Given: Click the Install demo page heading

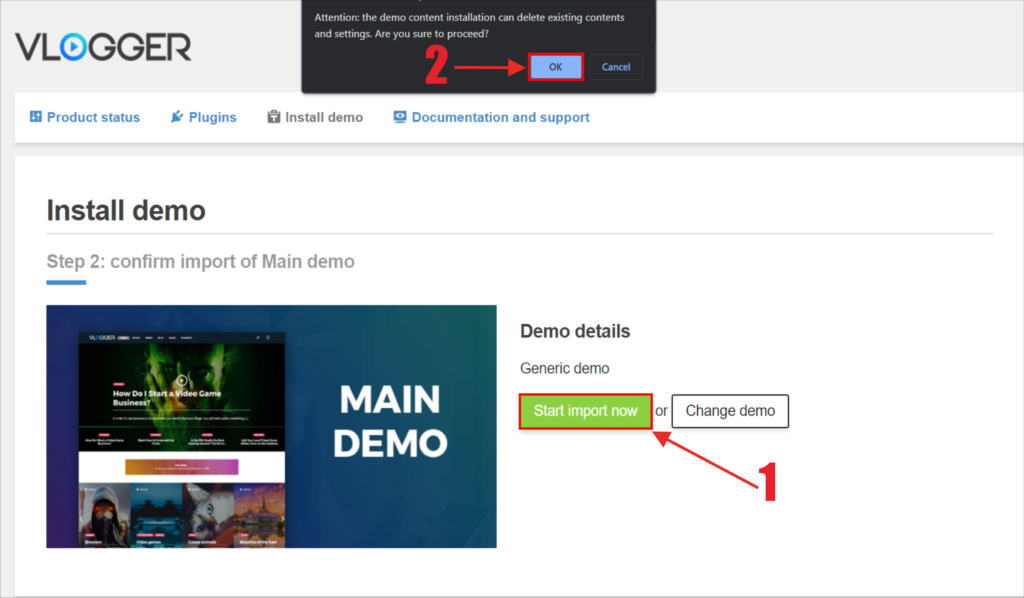Looking at the screenshot, I should tap(126, 211).
